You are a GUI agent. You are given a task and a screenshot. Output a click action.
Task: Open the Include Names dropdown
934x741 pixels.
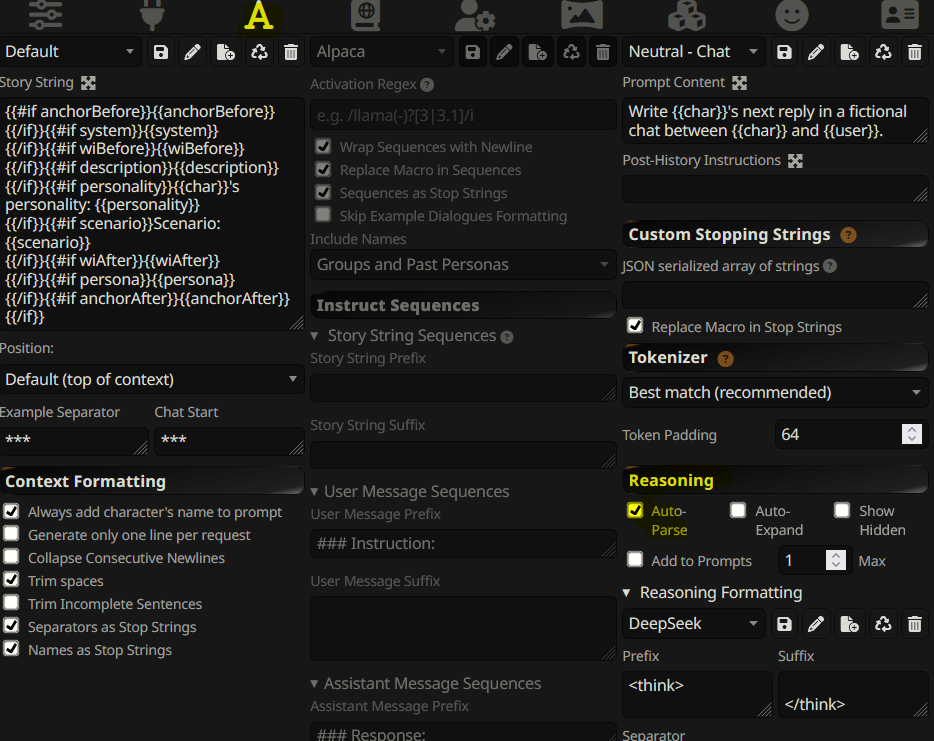click(463, 264)
